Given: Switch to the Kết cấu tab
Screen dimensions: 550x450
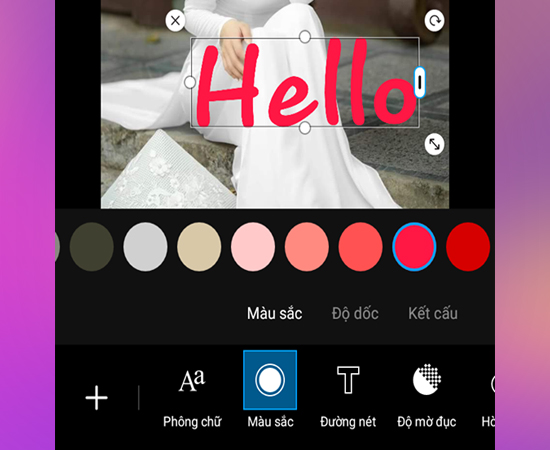Looking at the screenshot, I should coord(433,313).
